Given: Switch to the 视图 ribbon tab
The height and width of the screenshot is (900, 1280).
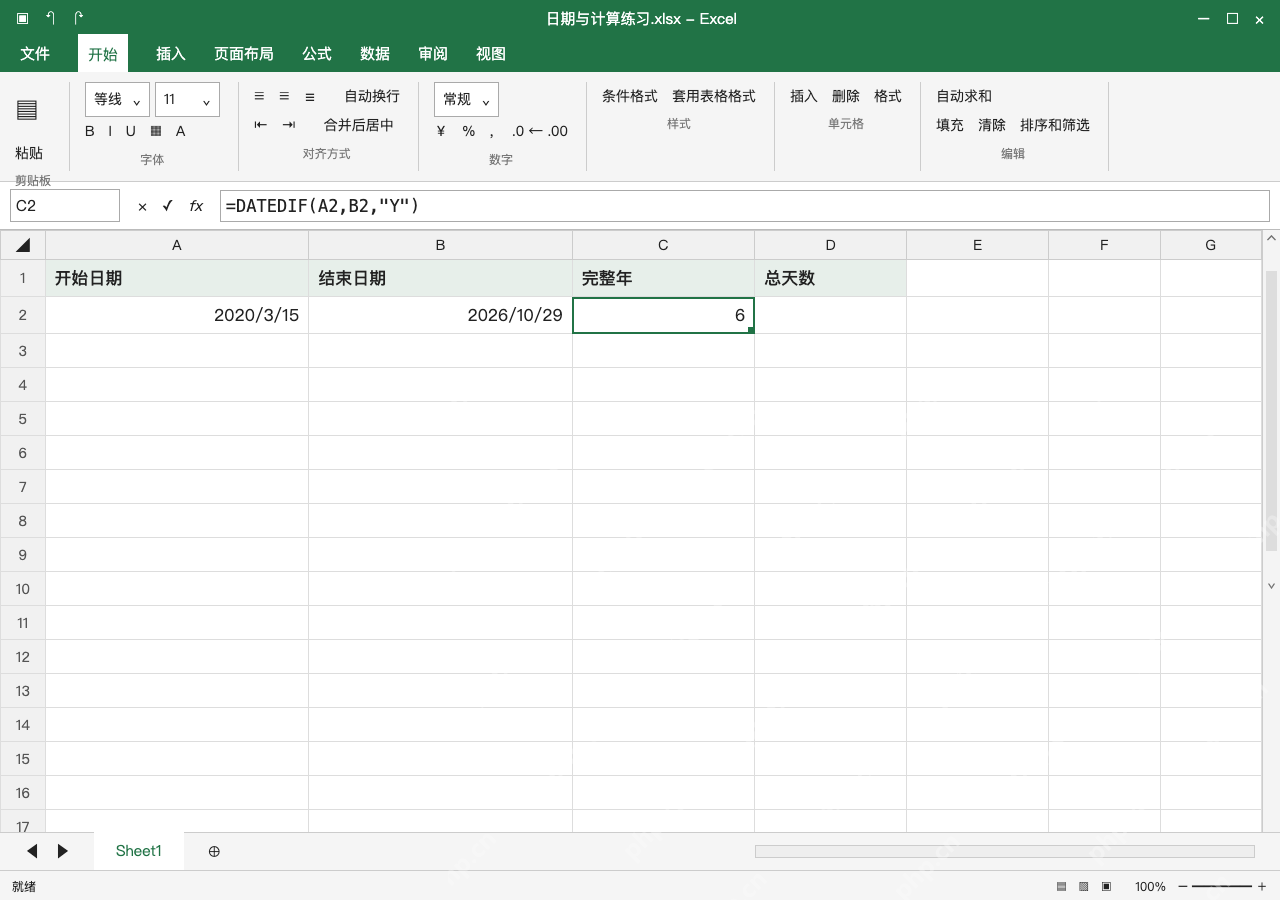Looking at the screenshot, I should pos(491,54).
